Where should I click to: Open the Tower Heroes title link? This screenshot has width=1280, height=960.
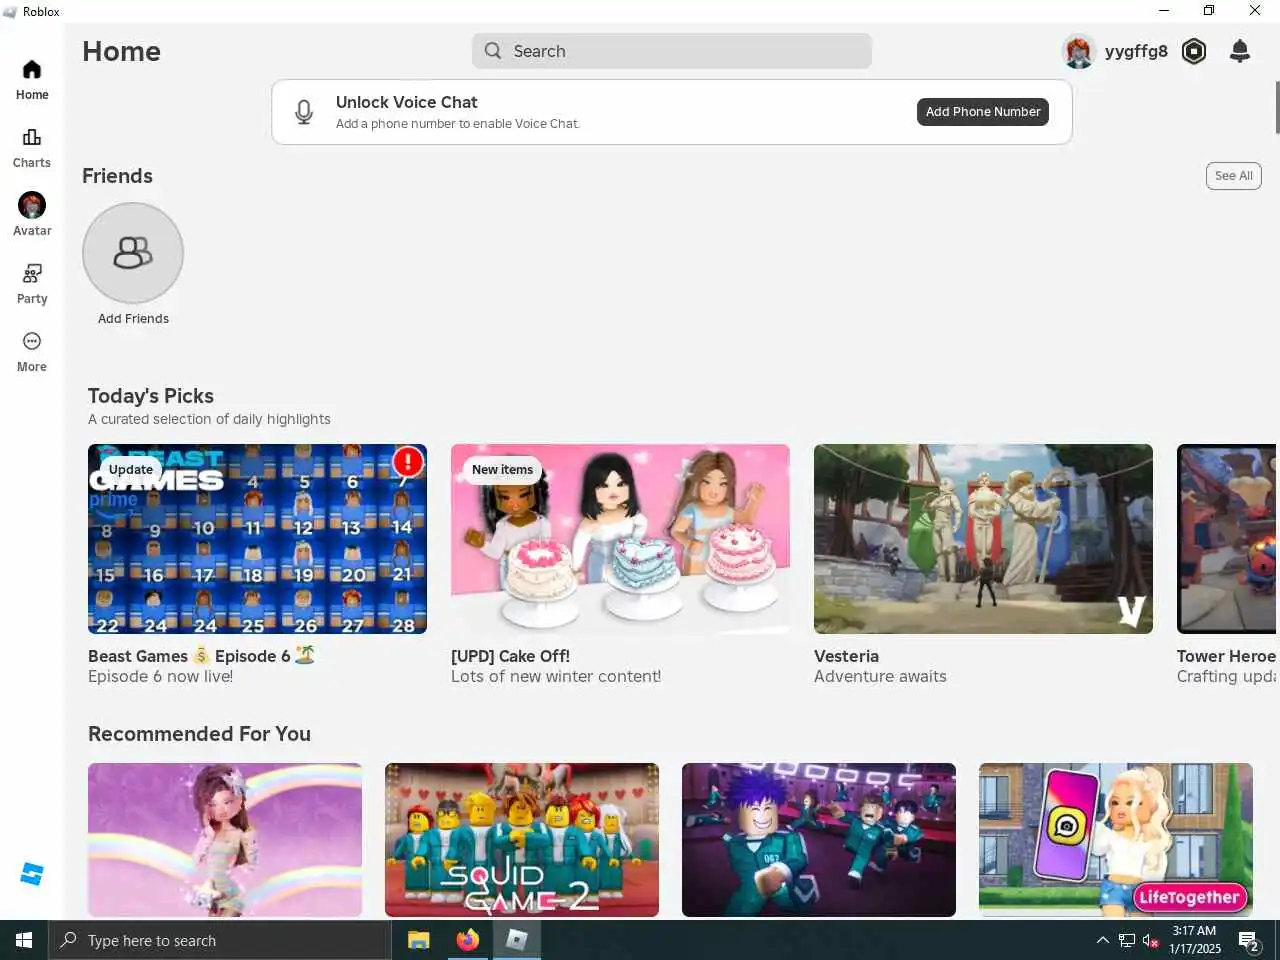pyautogui.click(x=1227, y=656)
